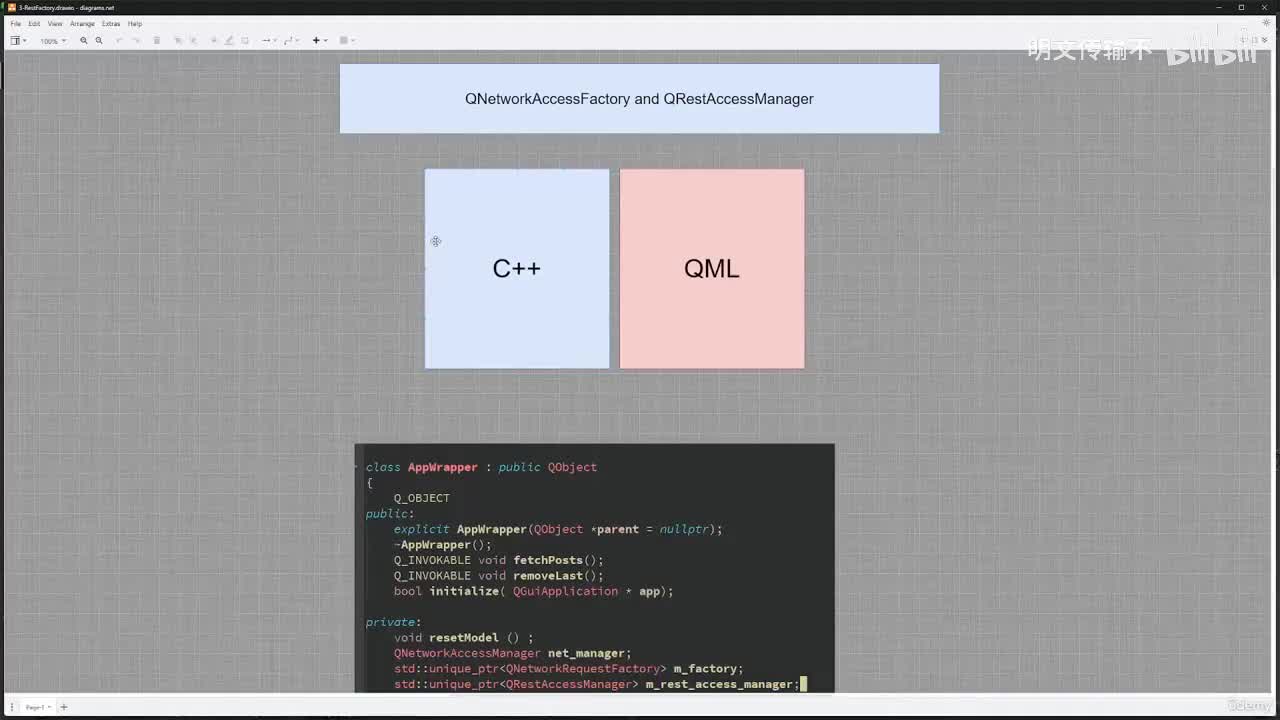This screenshot has width=1280, height=720.
Task: Add a new page with plus button
Action: 64,707
